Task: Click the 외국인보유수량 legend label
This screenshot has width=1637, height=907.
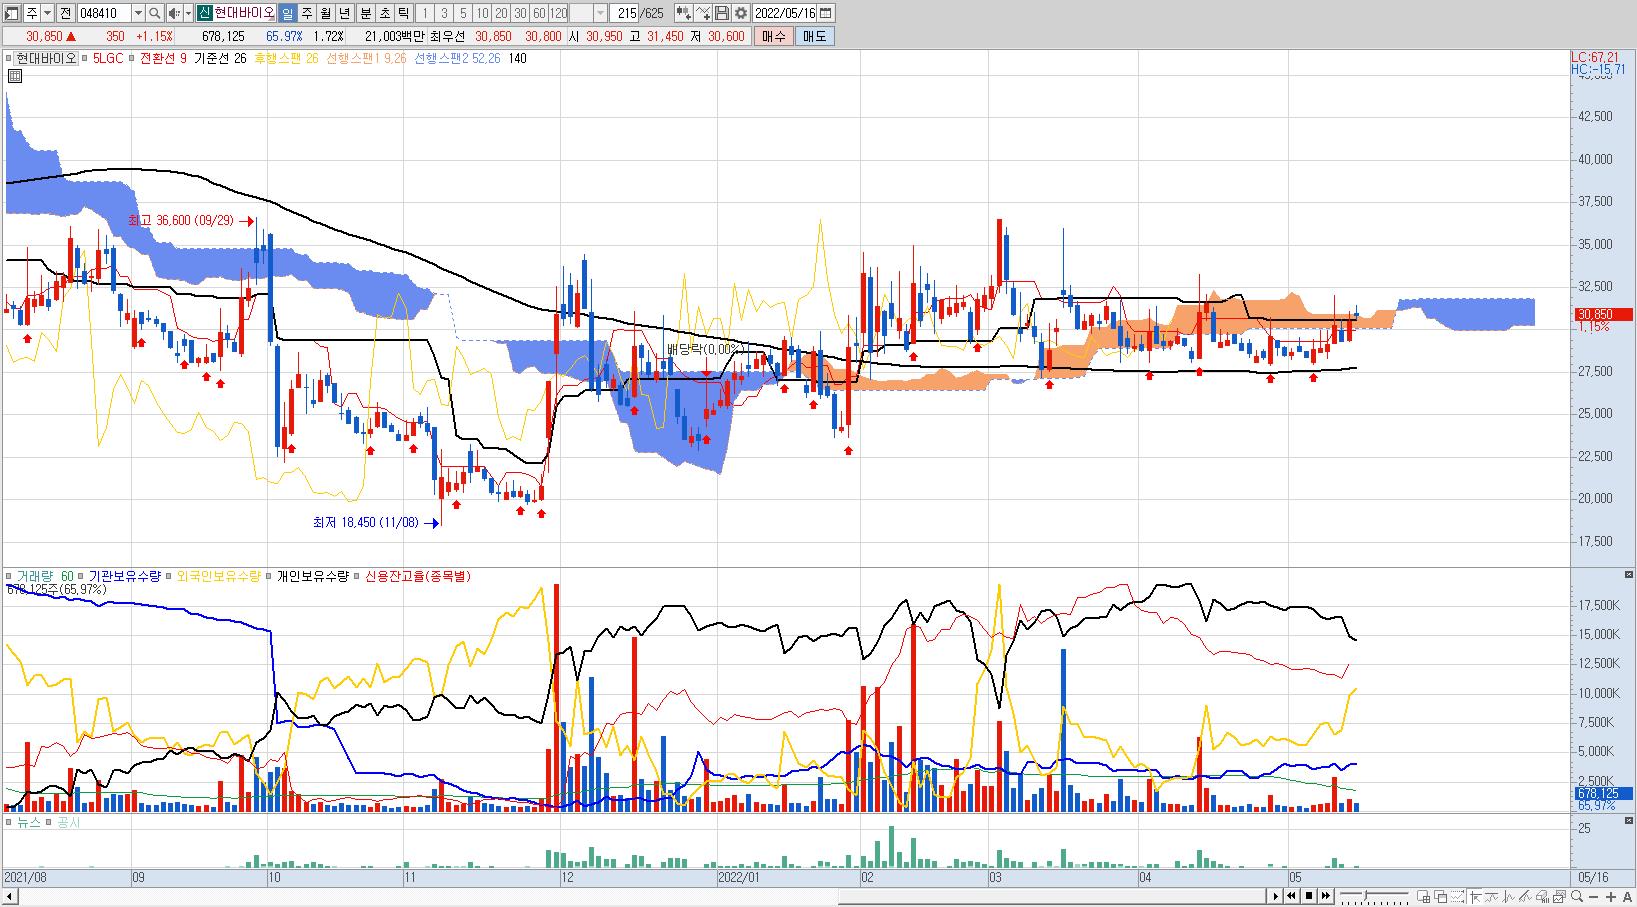Action: pos(218,576)
